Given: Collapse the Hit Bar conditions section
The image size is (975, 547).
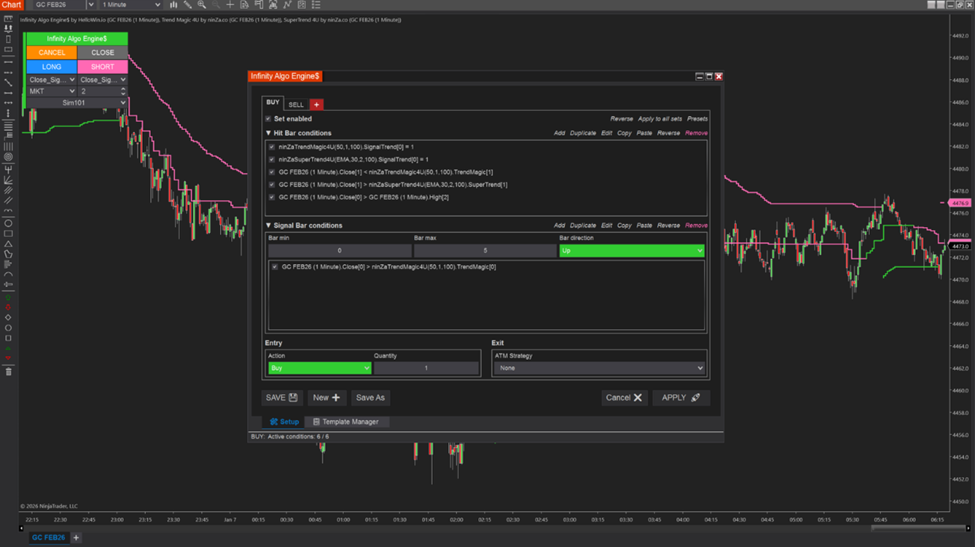Looking at the screenshot, I should [x=269, y=133].
